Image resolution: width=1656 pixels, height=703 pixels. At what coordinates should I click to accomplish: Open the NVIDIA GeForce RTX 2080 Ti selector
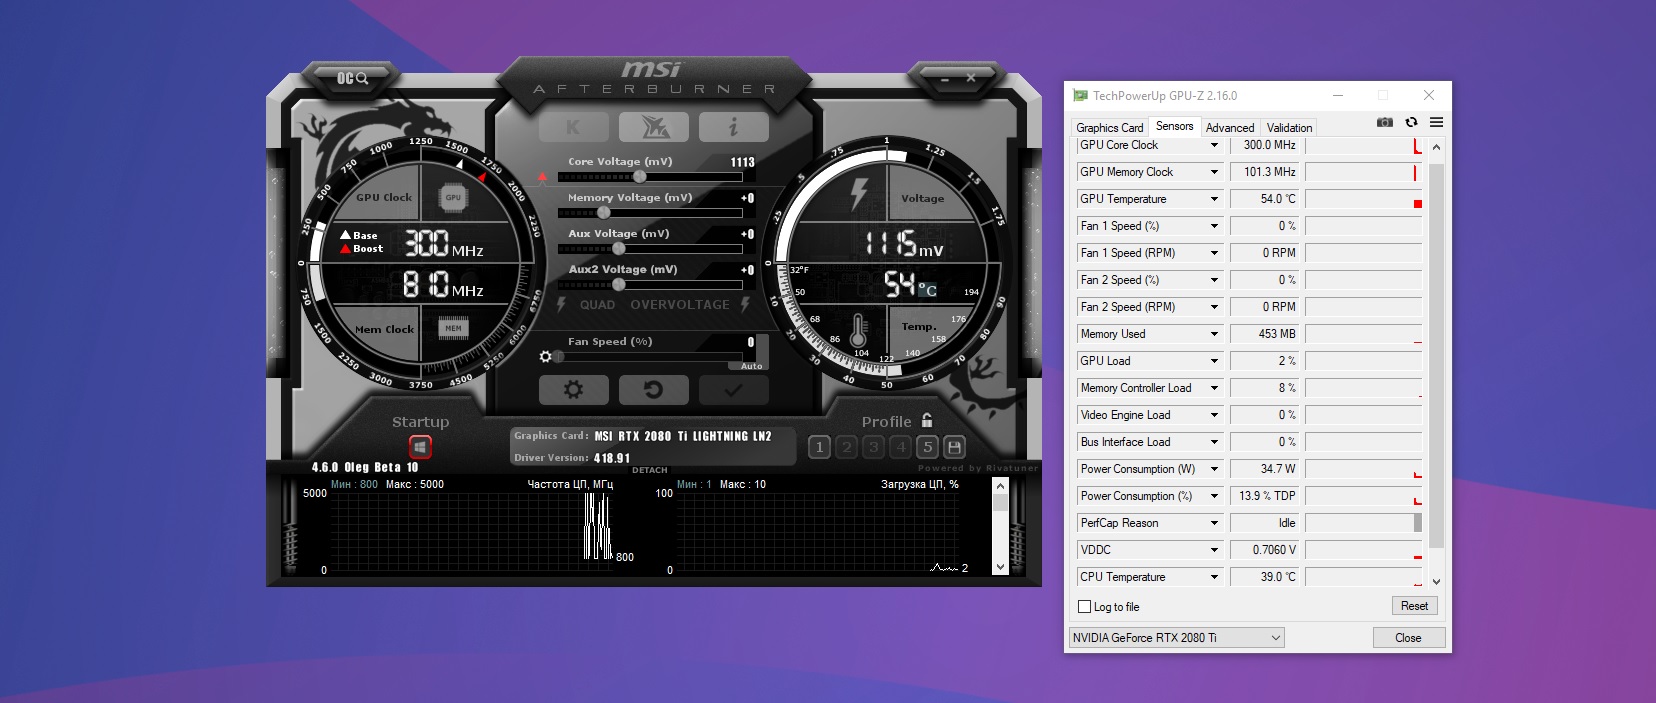[1176, 638]
